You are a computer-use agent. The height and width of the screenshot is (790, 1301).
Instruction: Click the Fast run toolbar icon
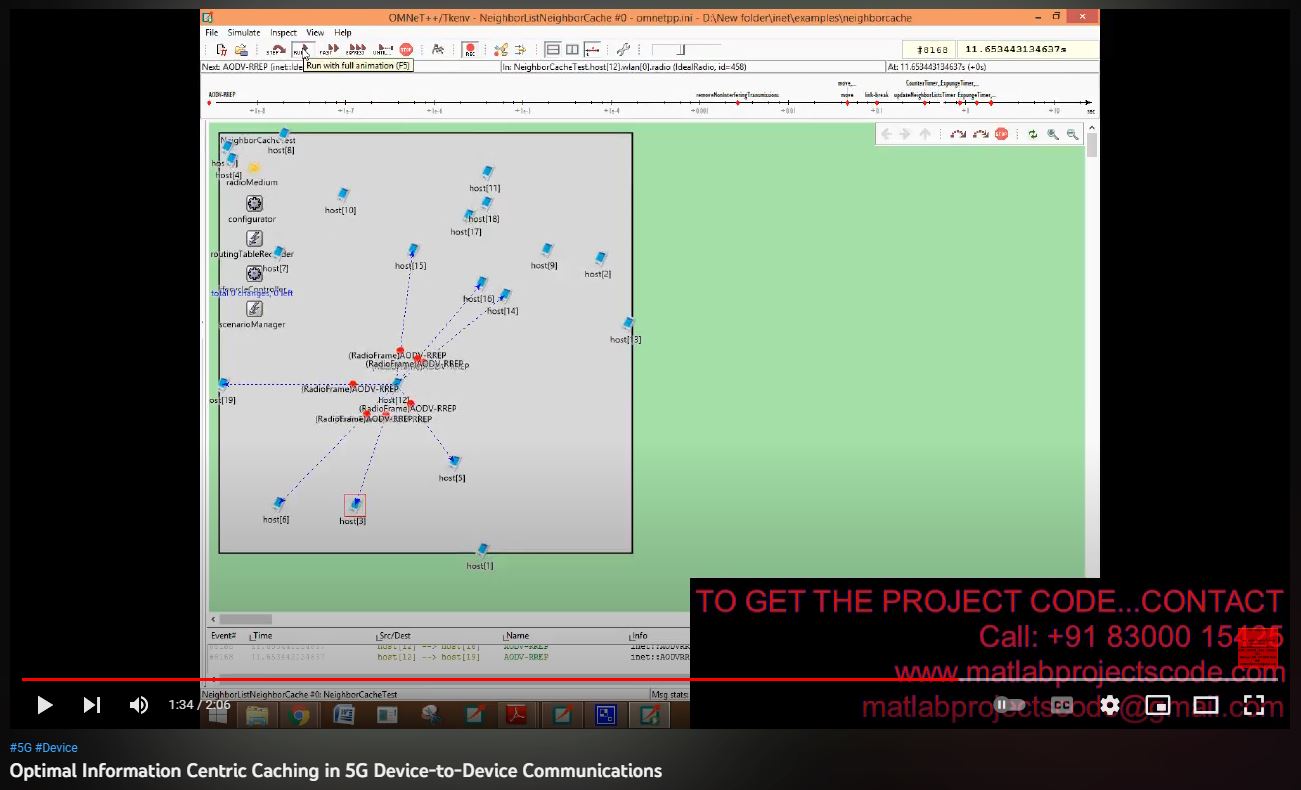pyautogui.click(x=329, y=49)
